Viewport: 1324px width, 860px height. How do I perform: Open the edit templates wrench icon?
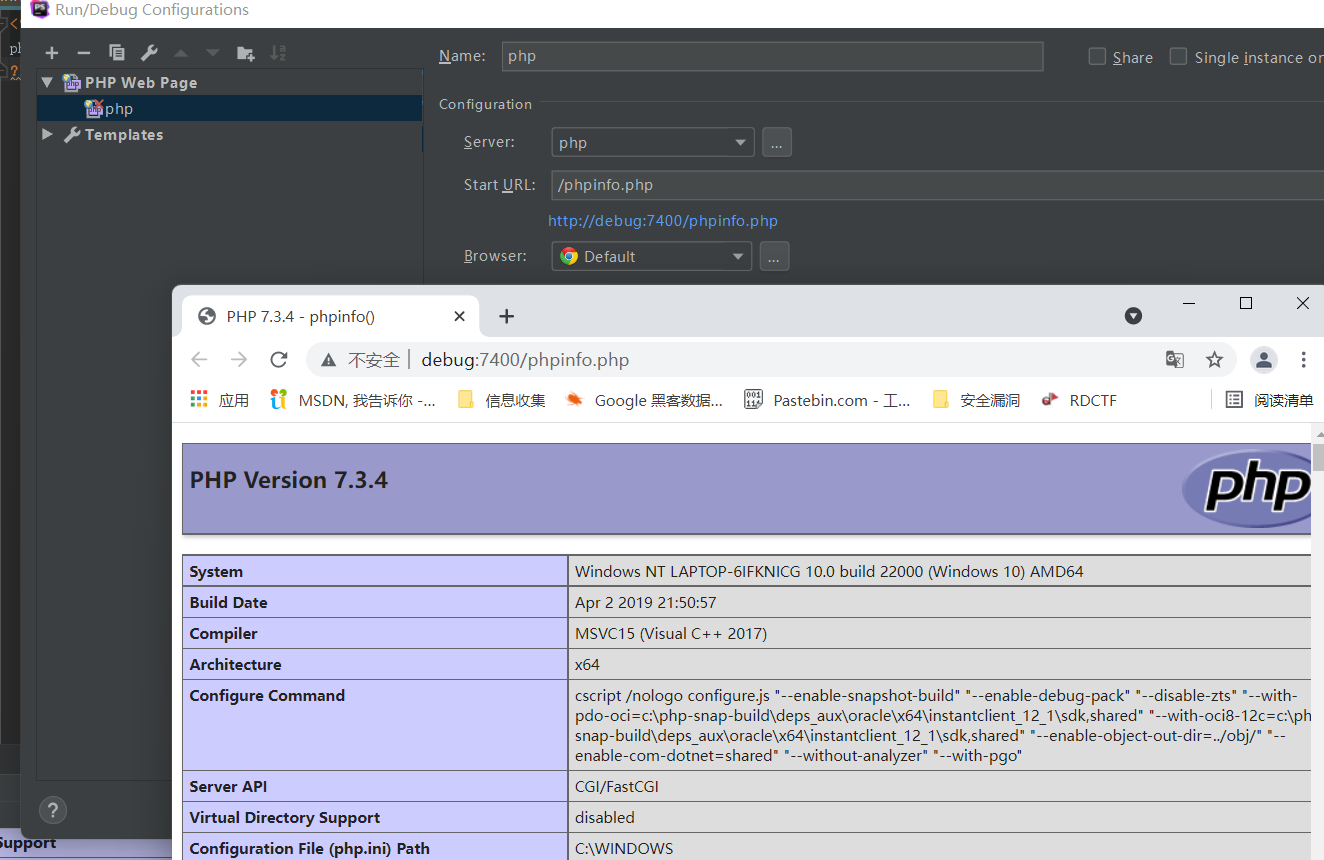click(x=149, y=53)
